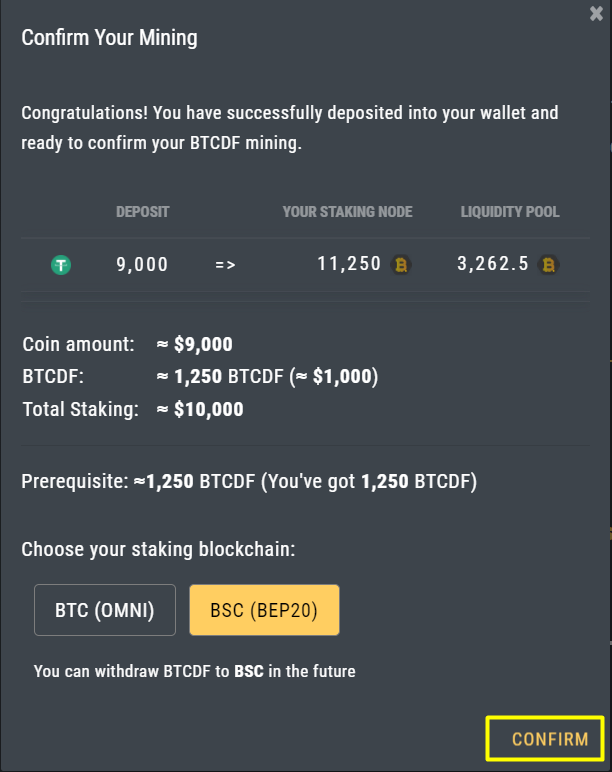
Task: Click the ≈ 1,250 BTCDF amount line
Action: click(267, 377)
